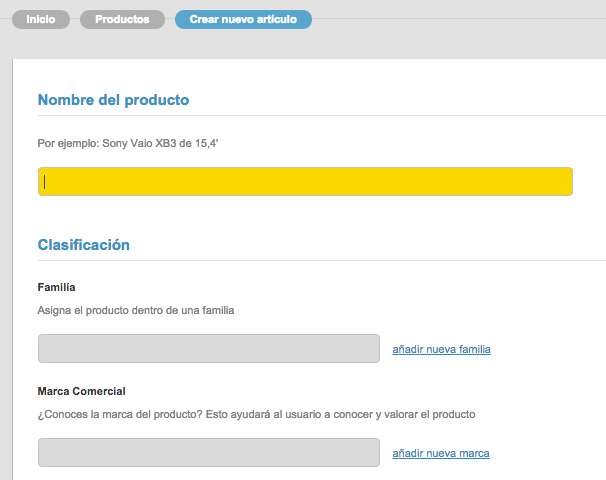Click the Nombre del producto heading
The image size is (606, 480).
click(113, 100)
